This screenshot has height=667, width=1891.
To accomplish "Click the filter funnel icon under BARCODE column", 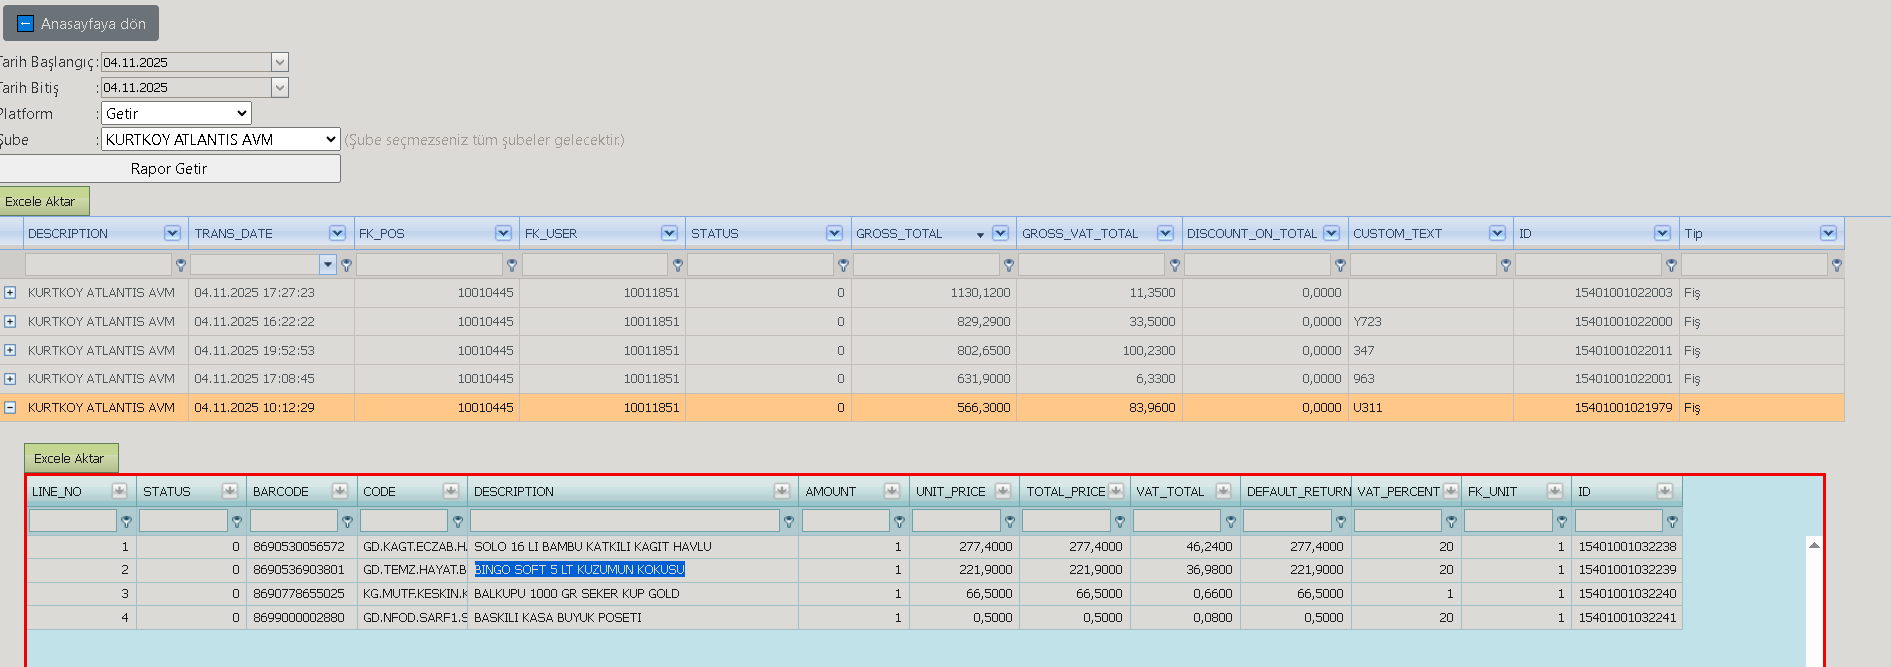I will (x=347, y=521).
